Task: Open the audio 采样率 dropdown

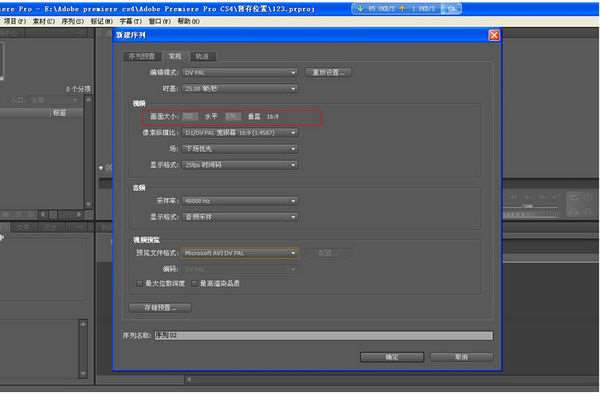Action: tap(240, 201)
